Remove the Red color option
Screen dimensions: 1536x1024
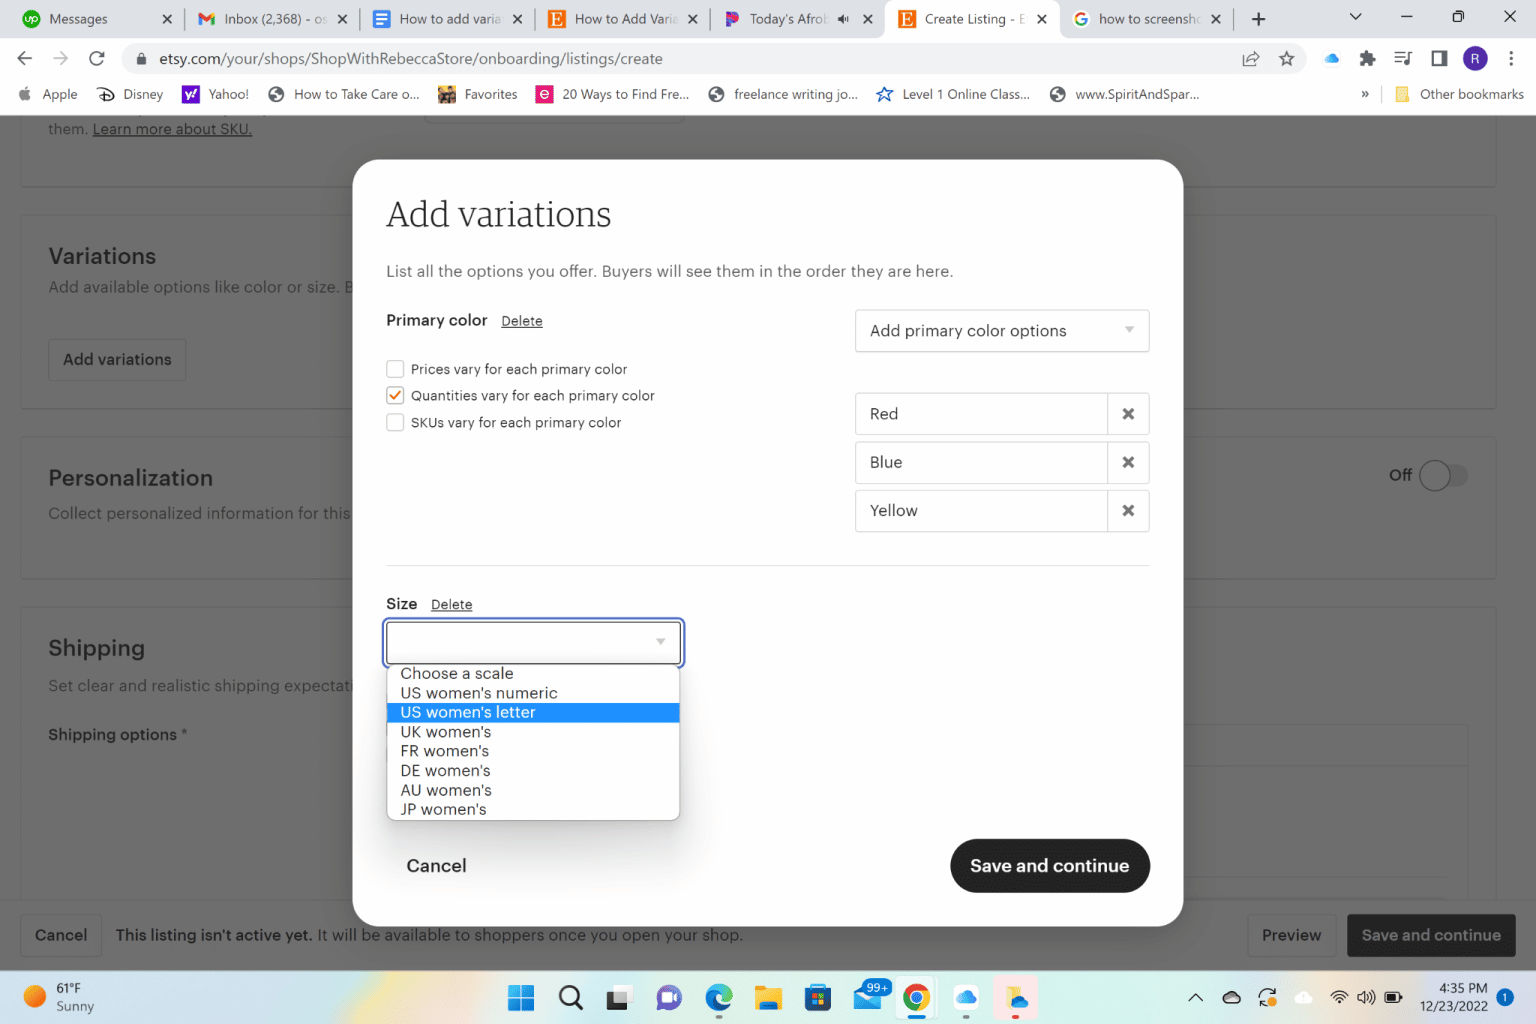(x=1128, y=413)
